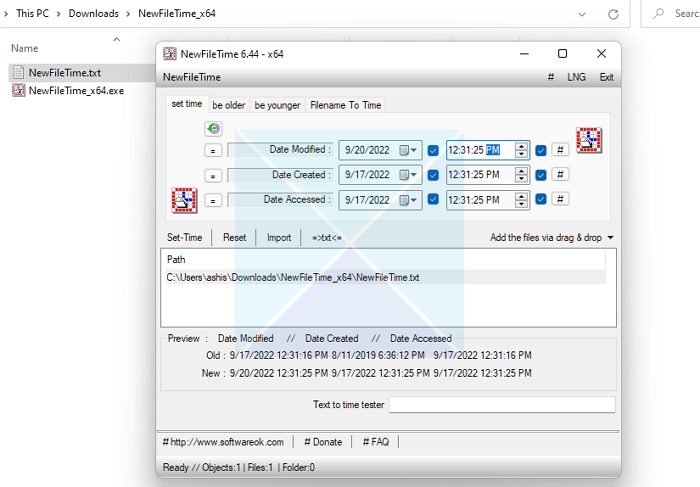
Task: Open 'Add the files via drag & drop' dropdown
Action: [x=552, y=237]
